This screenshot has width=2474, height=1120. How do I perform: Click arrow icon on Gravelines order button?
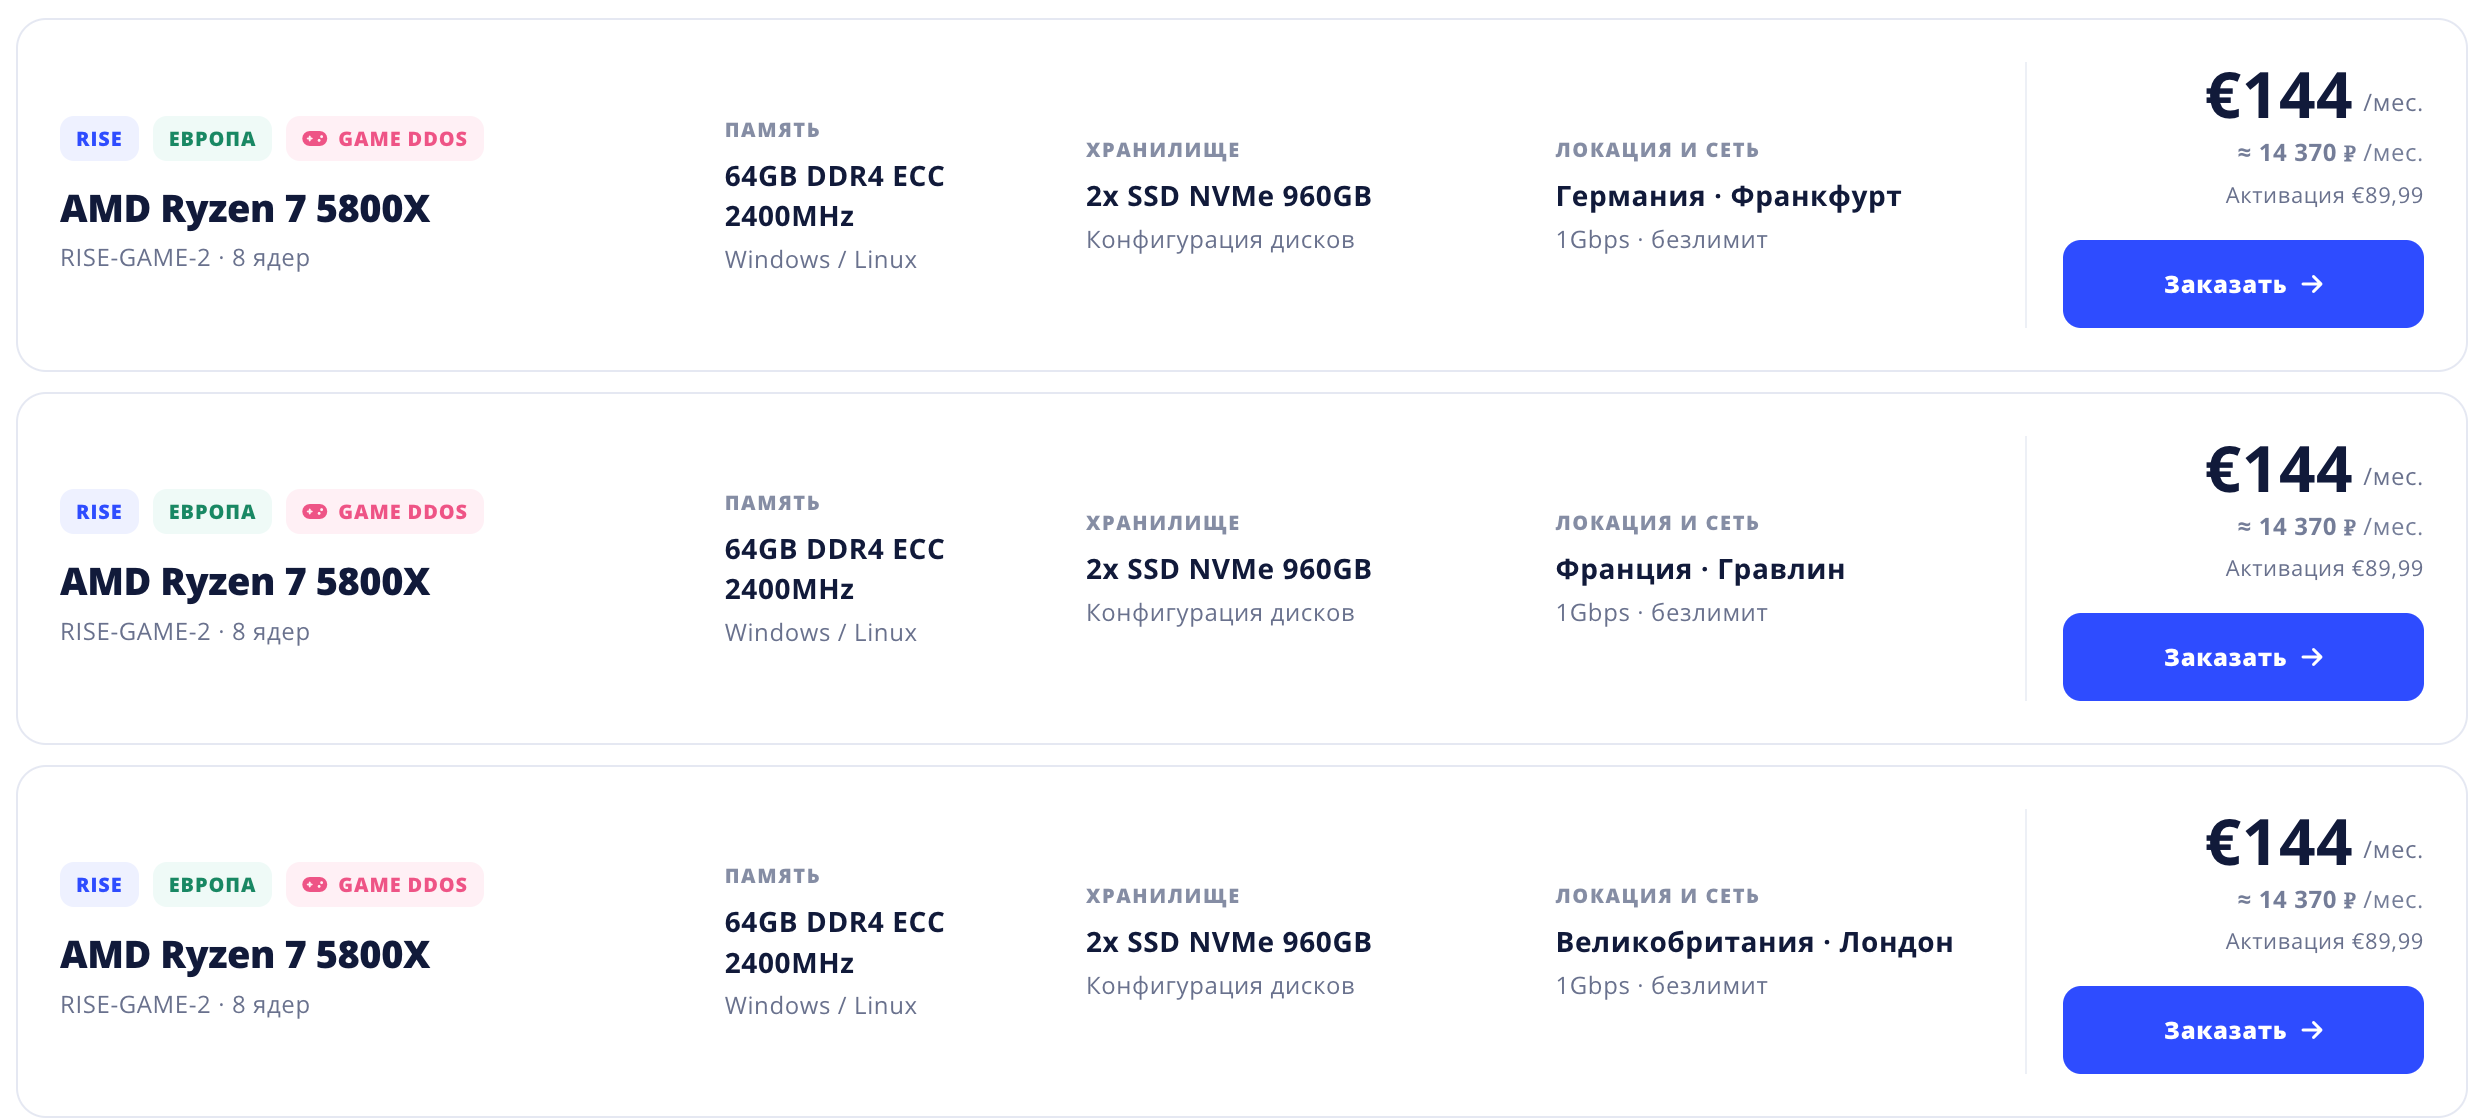2312,657
